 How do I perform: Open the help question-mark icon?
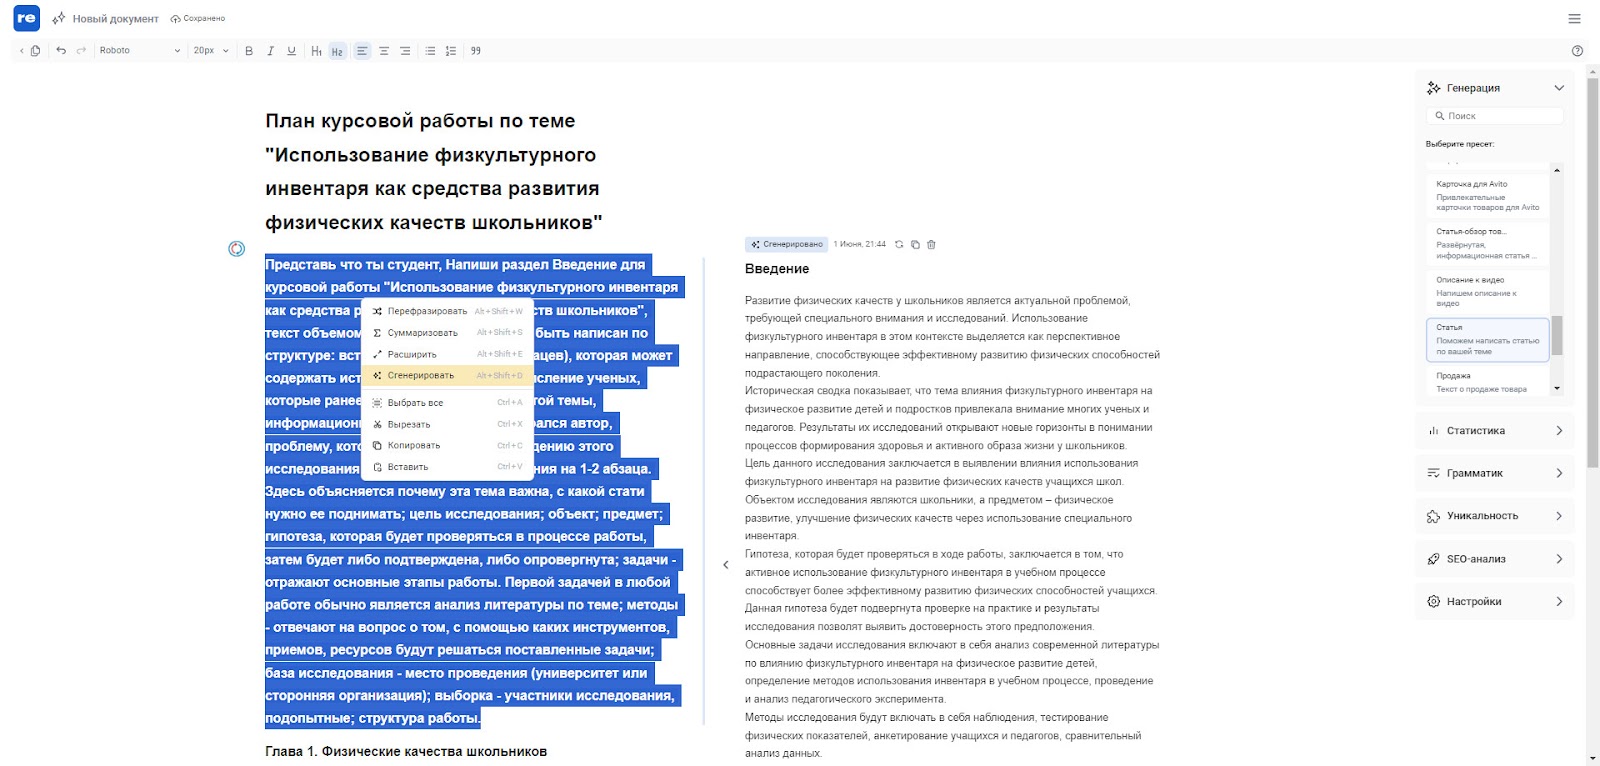point(1577,51)
